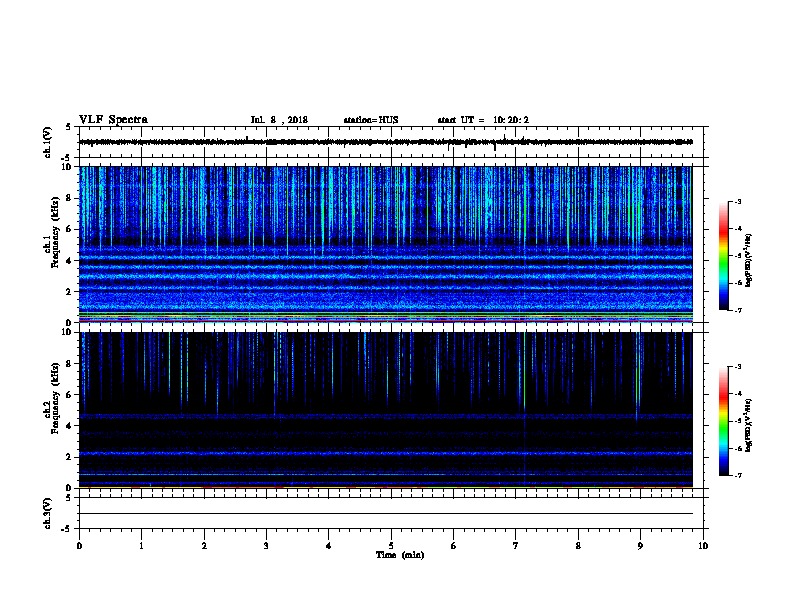Click the '6' kHz tick of ch.2 spectrogram

click(x=69, y=394)
